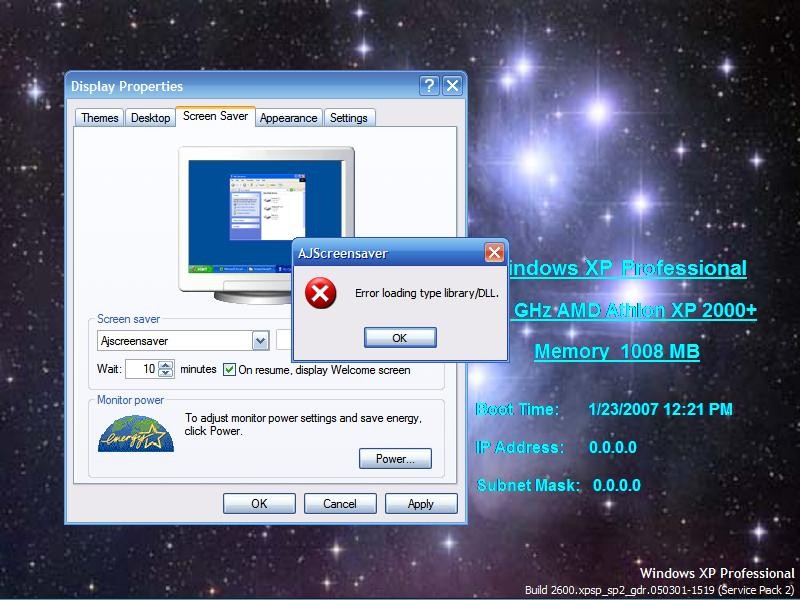Click the 'Memory 1008 MB' desktop text
This screenshot has height=600, width=800.
(617, 352)
